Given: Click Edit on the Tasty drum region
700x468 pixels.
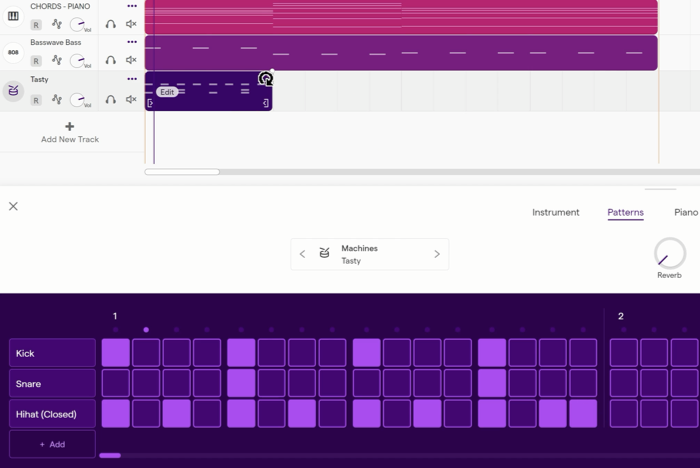Looking at the screenshot, I should point(167,92).
